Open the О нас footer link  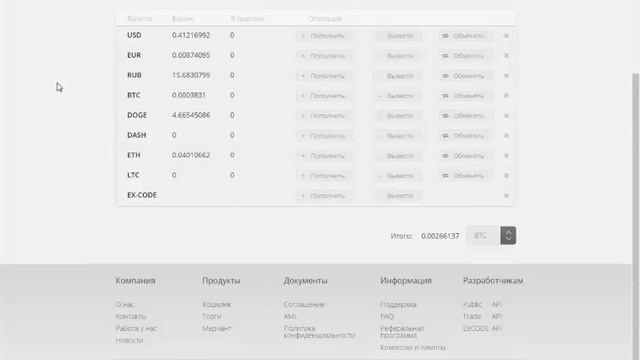(125, 304)
